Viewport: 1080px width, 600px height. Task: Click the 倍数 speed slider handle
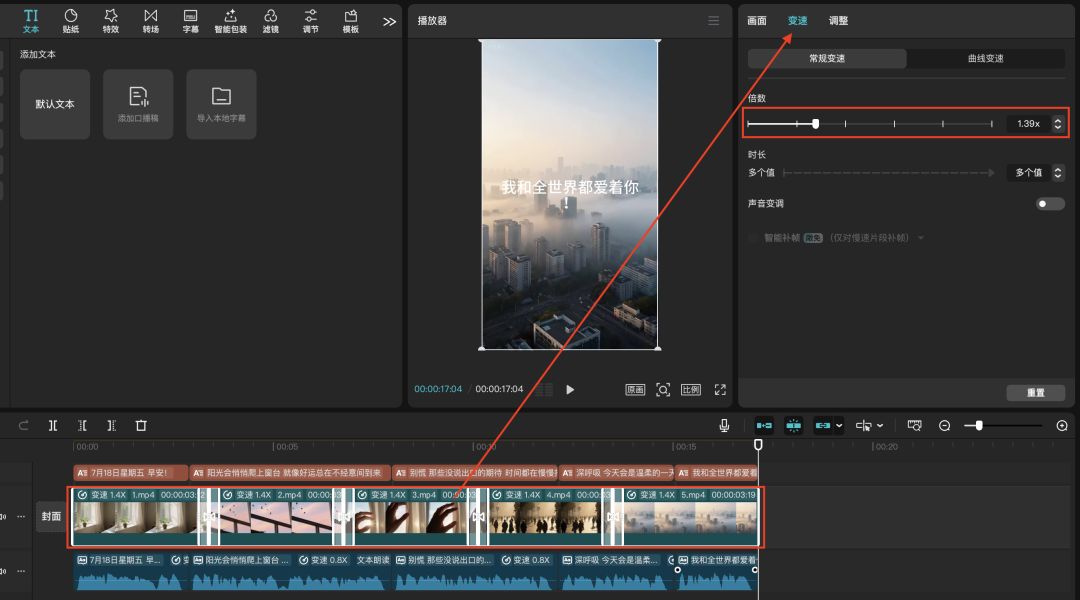pyautogui.click(x=816, y=124)
